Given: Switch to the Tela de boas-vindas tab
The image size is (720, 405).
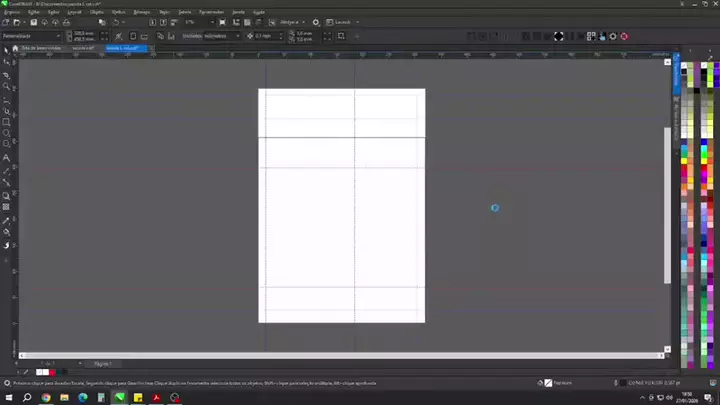Looking at the screenshot, I should point(42,48).
